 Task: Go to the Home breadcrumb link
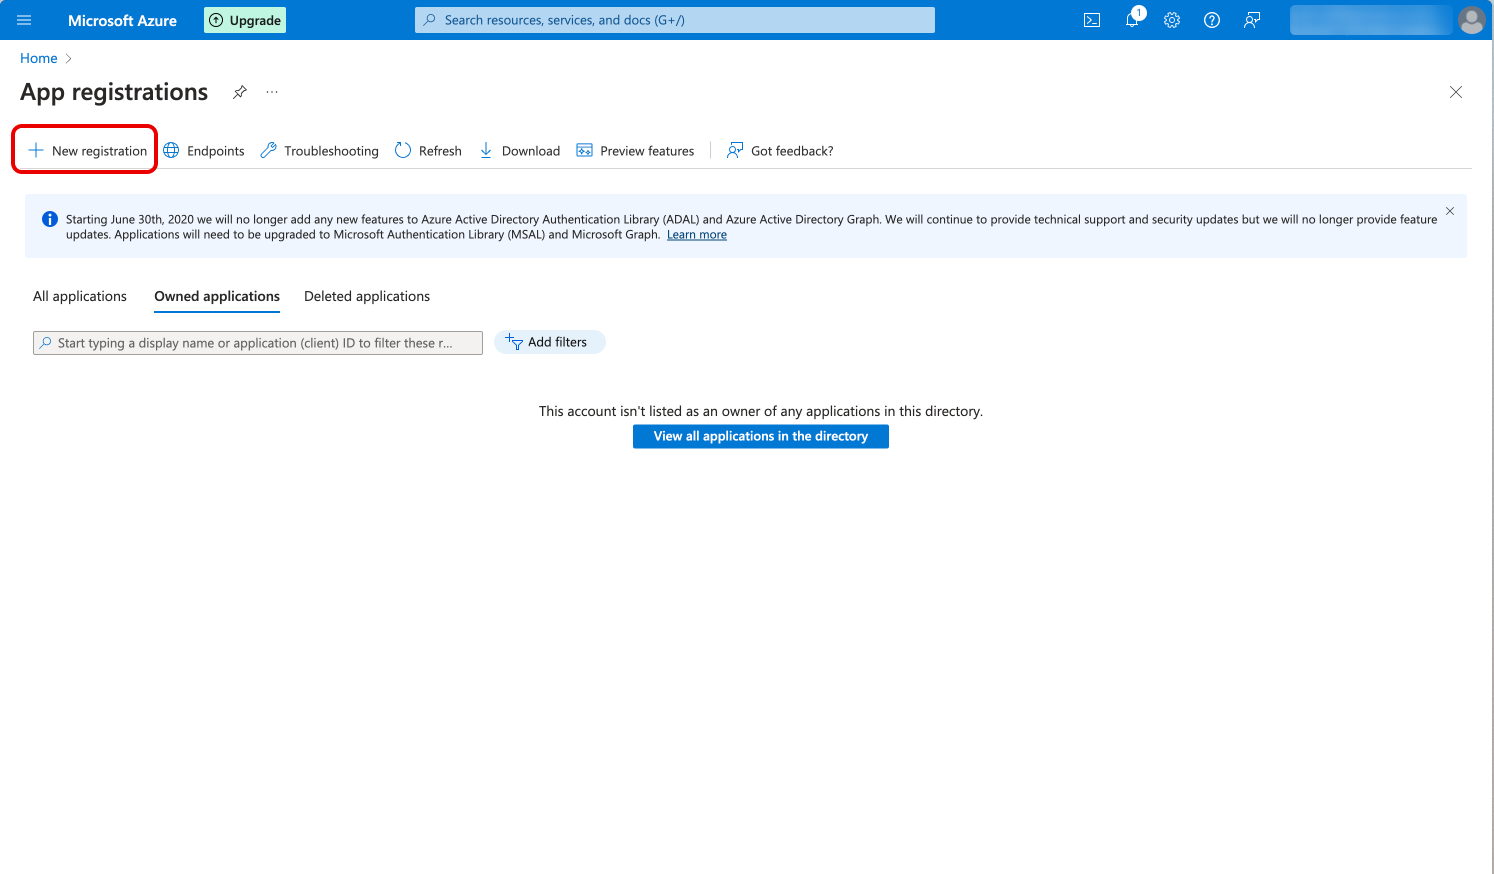click(39, 58)
